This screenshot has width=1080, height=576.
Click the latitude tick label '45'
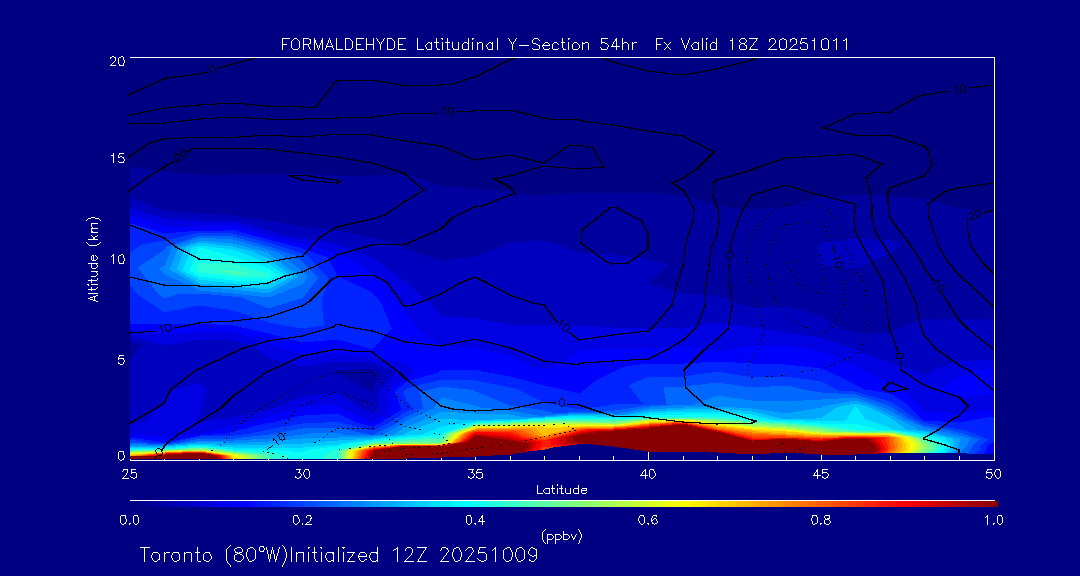tap(821, 473)
